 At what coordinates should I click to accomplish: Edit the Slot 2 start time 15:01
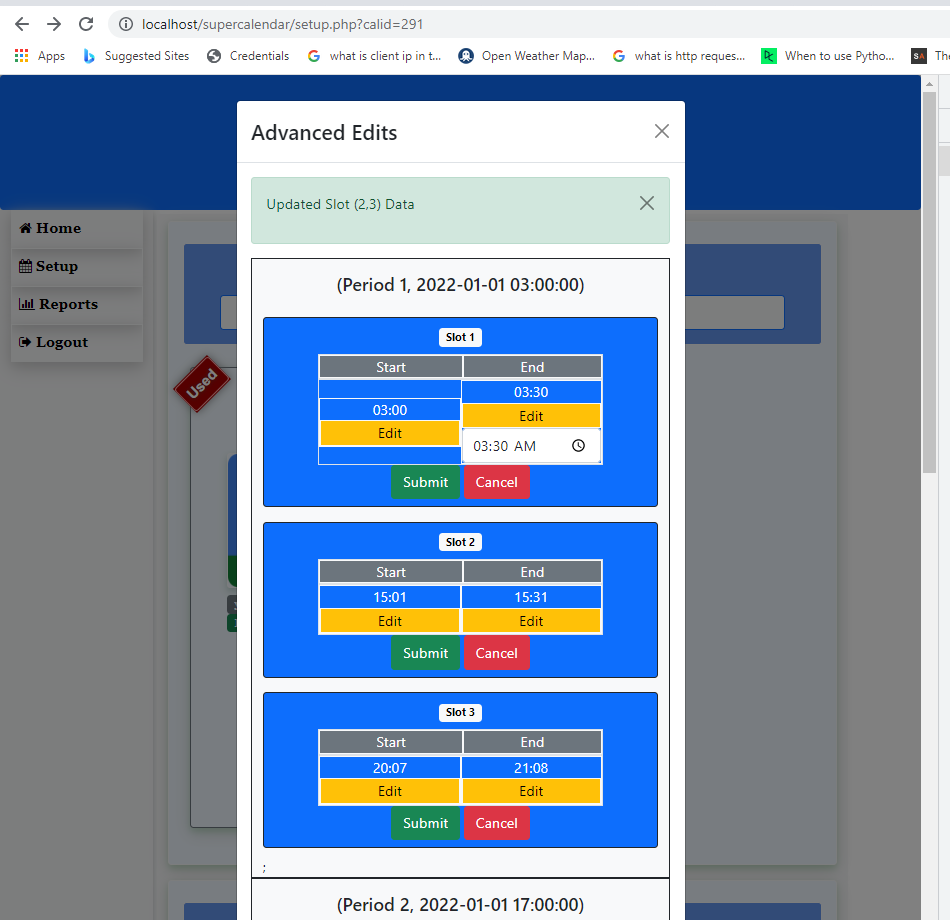(390, 621)
